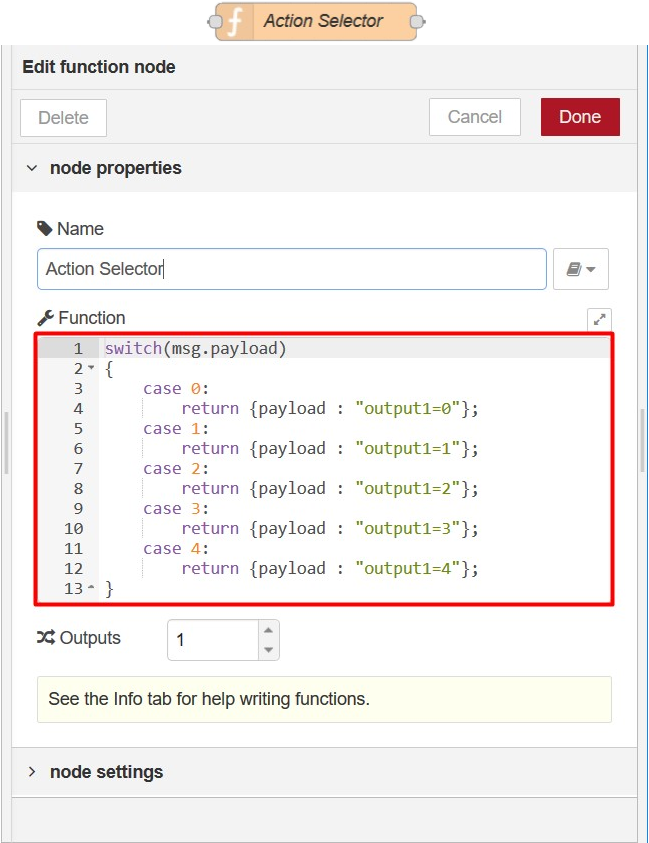Collapse the code fold arrow on line 2

tap(90, 368)
